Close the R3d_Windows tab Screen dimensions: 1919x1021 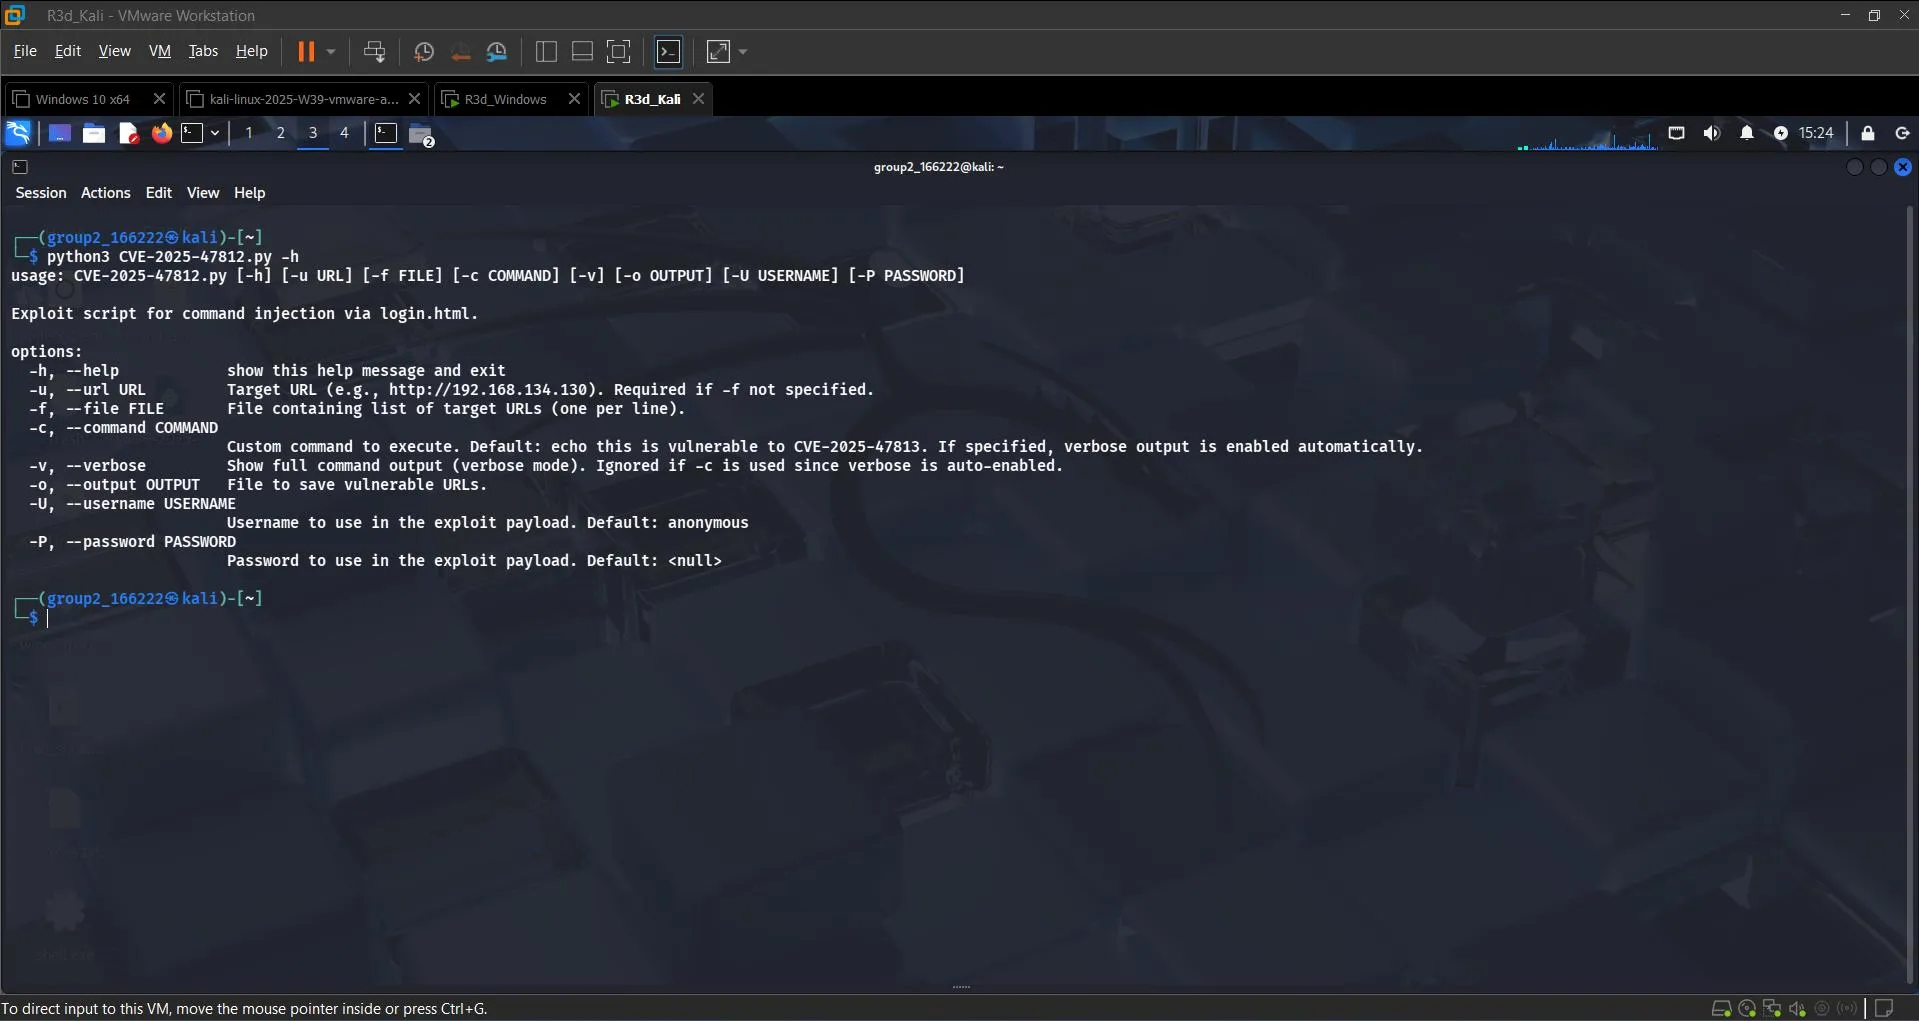coord(574,99)
